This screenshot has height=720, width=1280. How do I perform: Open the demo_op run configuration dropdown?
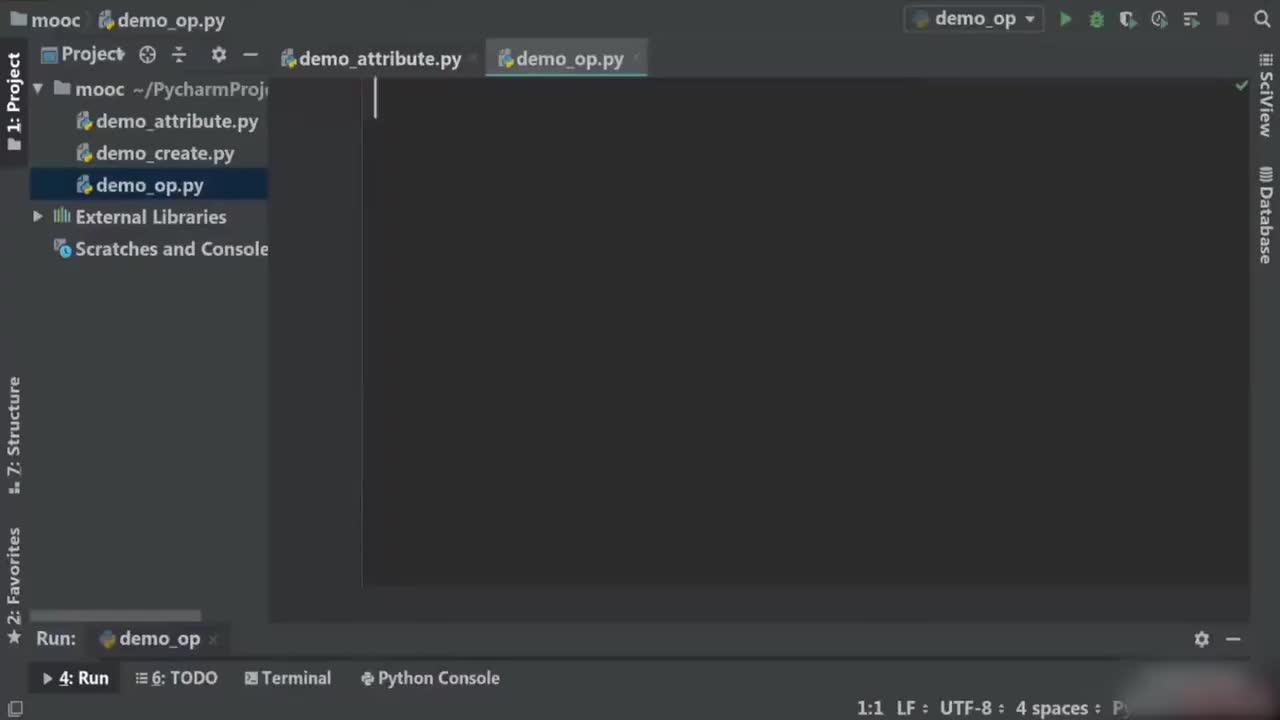pyautogui.click(x=974, y=19)
